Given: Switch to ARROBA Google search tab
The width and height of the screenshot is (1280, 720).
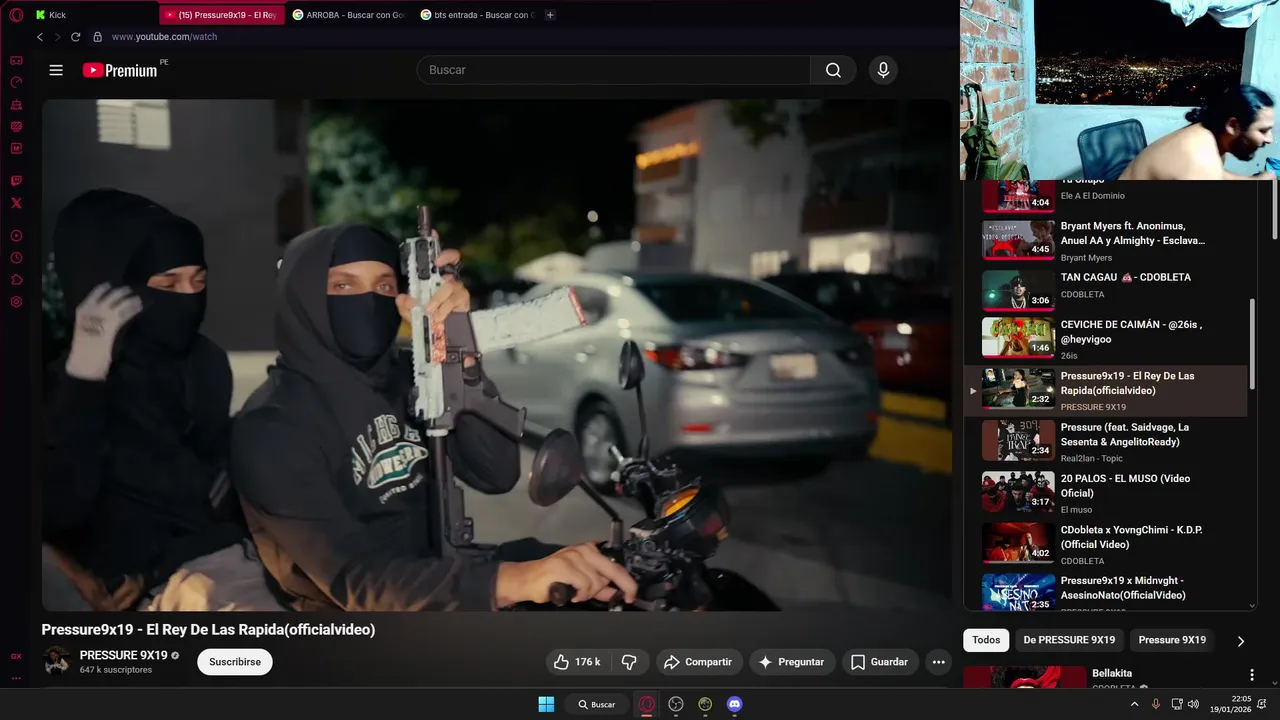Looking at the screenshot, I should point(347,15).
